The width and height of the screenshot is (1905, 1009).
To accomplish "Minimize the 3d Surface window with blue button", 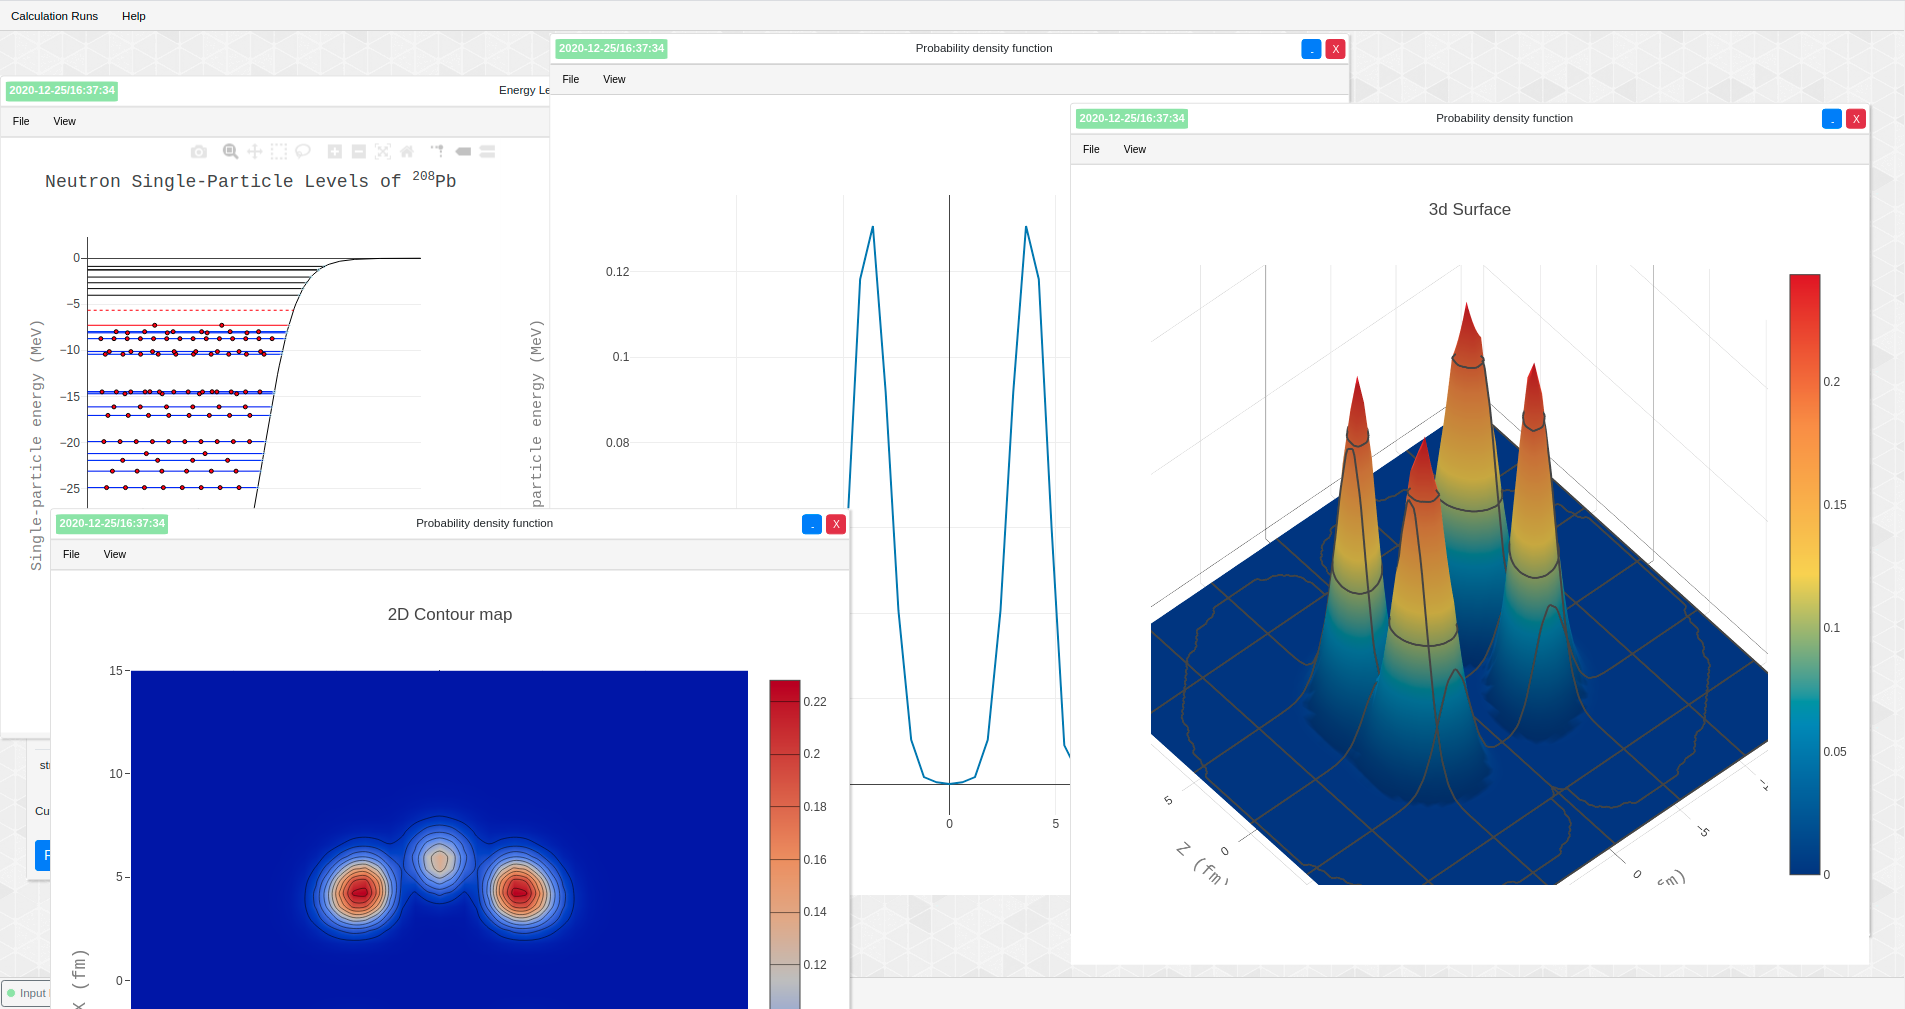I will pos(1831,119).
